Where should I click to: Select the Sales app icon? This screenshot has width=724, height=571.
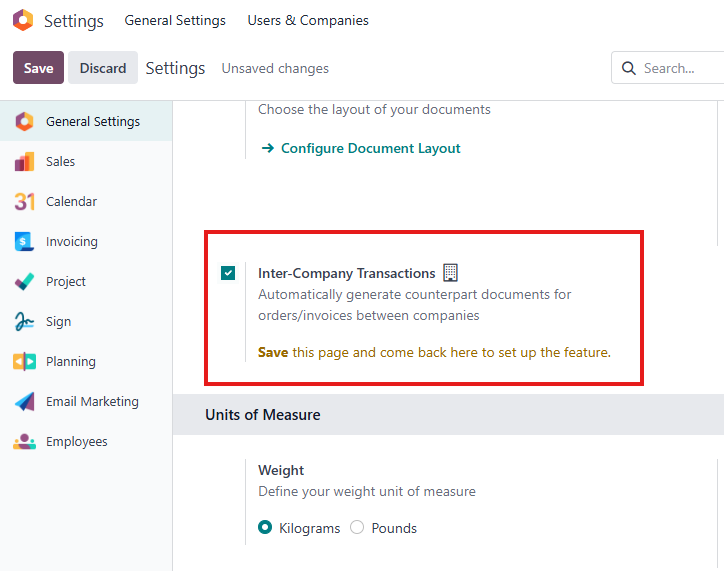[x=24, y=162]
